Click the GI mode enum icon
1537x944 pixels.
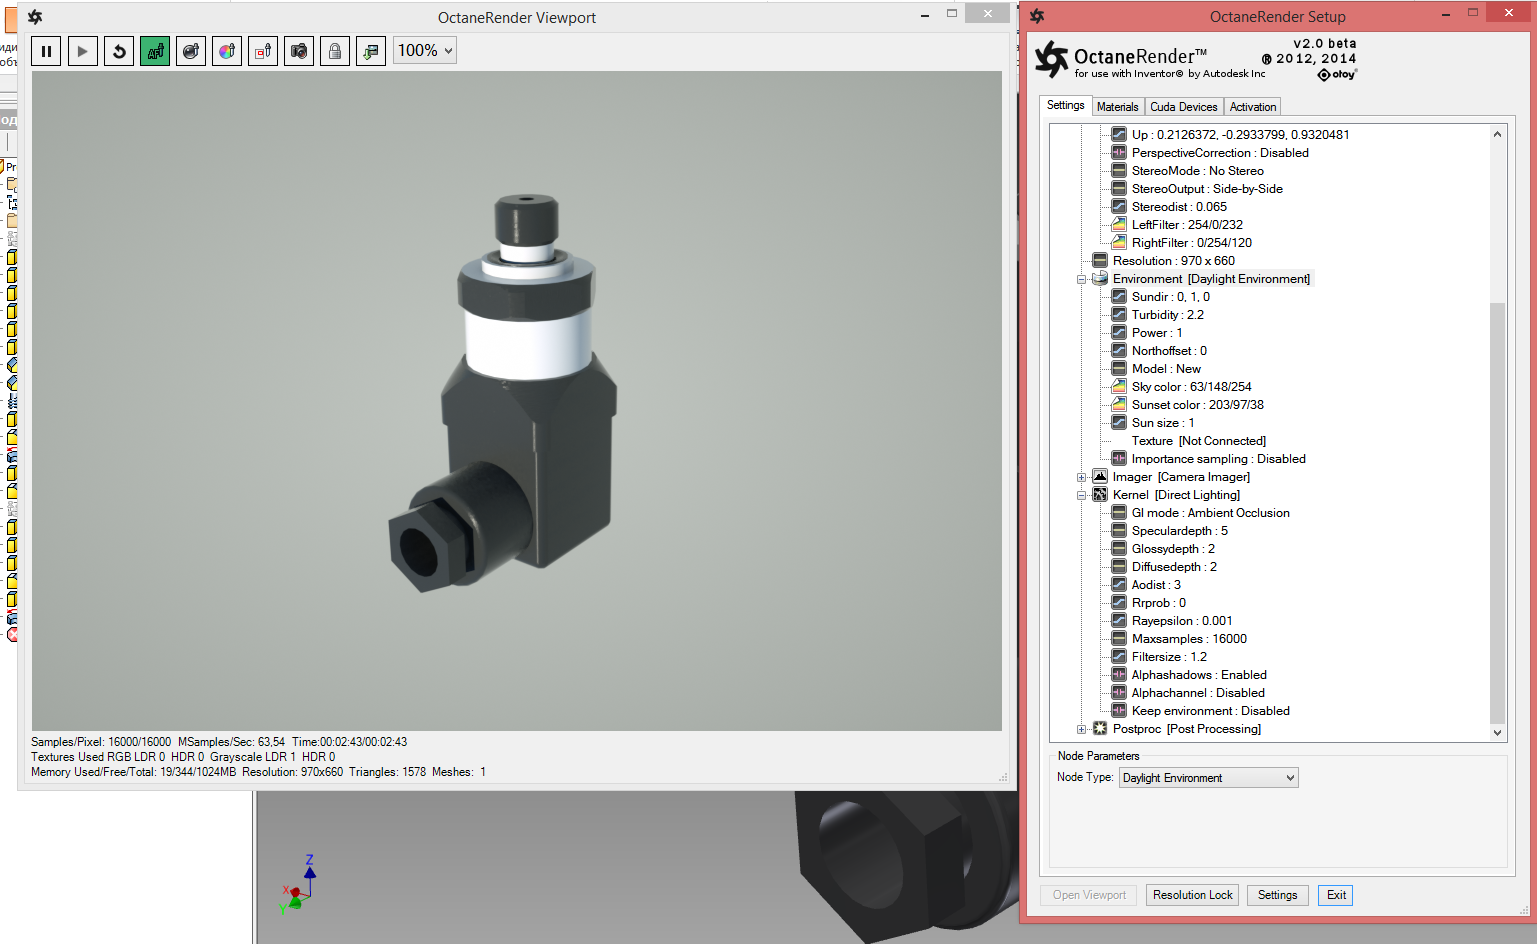pos(1119,512)
